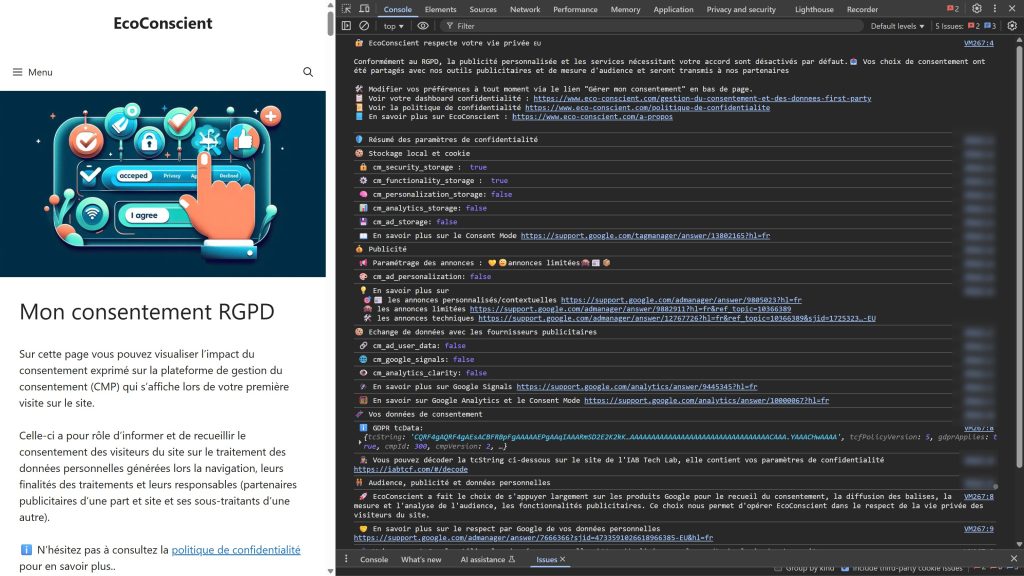
Task: Click in the console Filter field
Action: (653, 26)
